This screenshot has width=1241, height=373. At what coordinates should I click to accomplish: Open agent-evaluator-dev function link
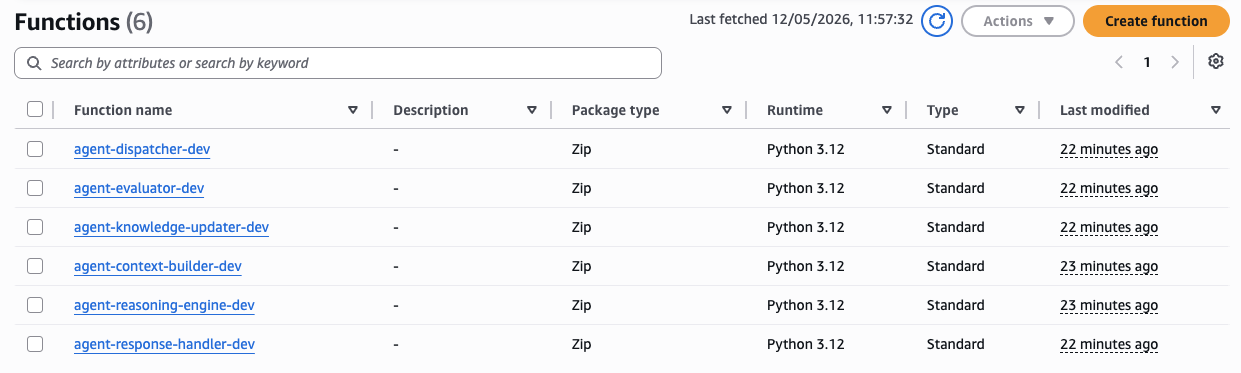coord(139,188)
